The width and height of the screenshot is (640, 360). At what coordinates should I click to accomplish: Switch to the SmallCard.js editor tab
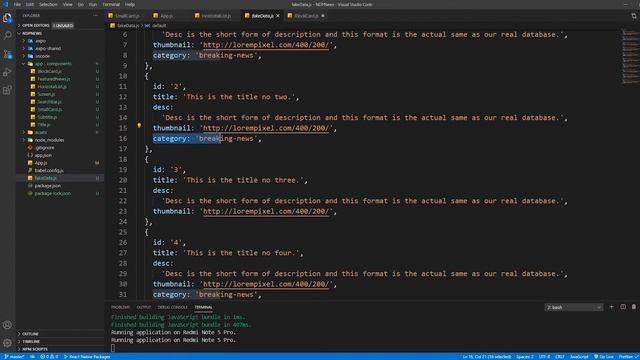(127, 16)
